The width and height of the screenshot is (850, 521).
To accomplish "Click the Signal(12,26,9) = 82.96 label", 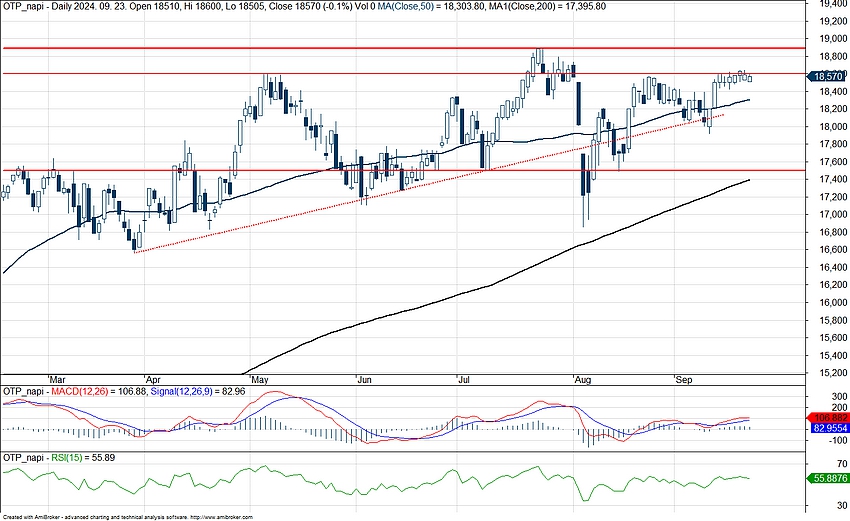I will (x=198, y=391).
